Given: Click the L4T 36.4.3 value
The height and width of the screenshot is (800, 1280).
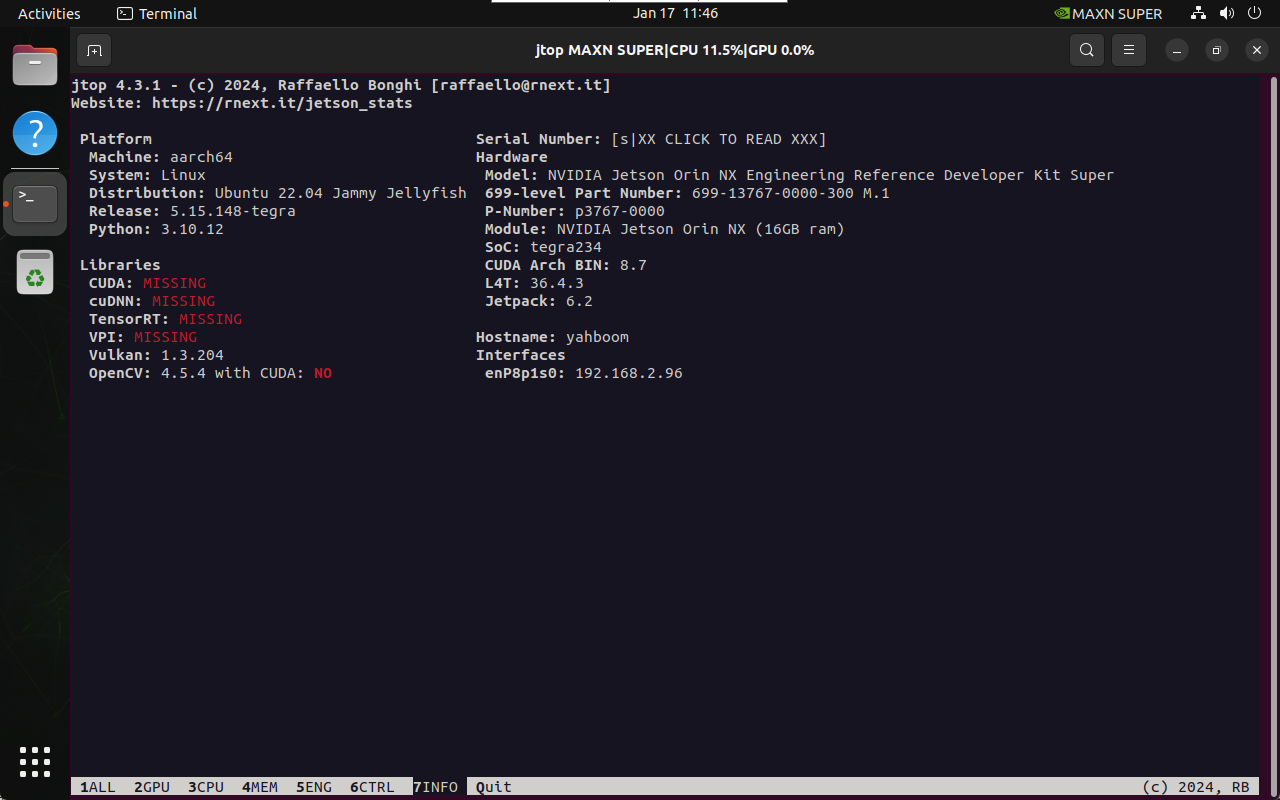Looking at the screenshot, I should click(x=557, y=283).
